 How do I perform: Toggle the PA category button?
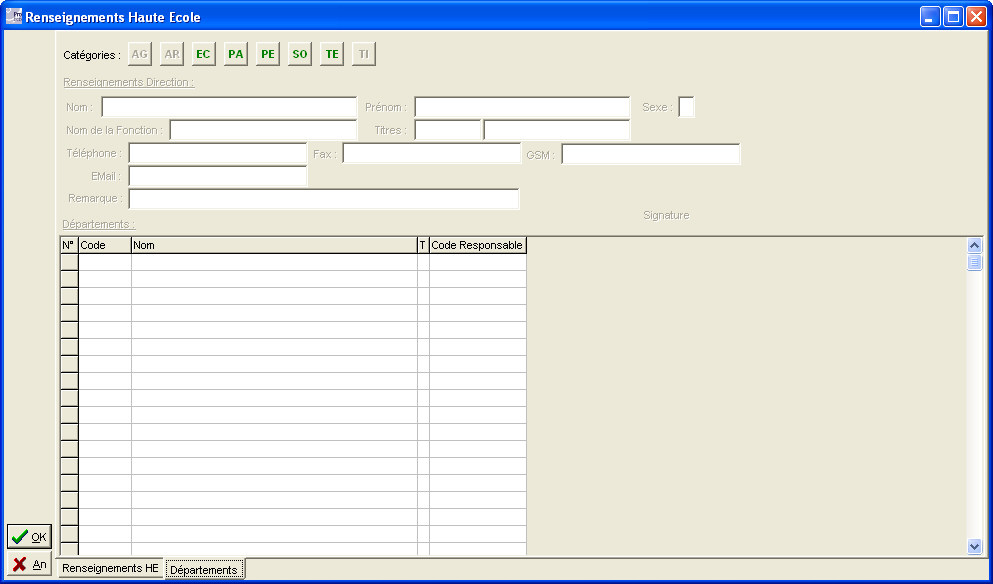[236, 54]
